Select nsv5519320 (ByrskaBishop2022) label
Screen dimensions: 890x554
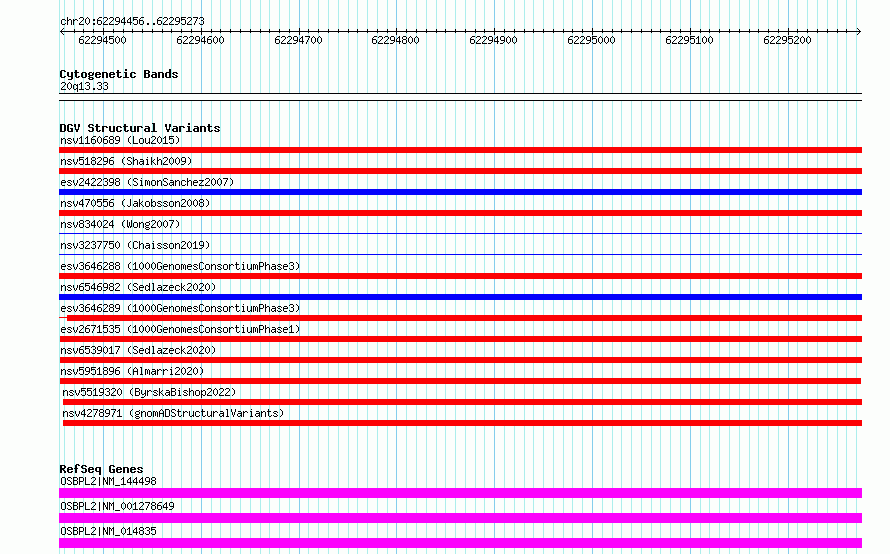pos(149,392)
